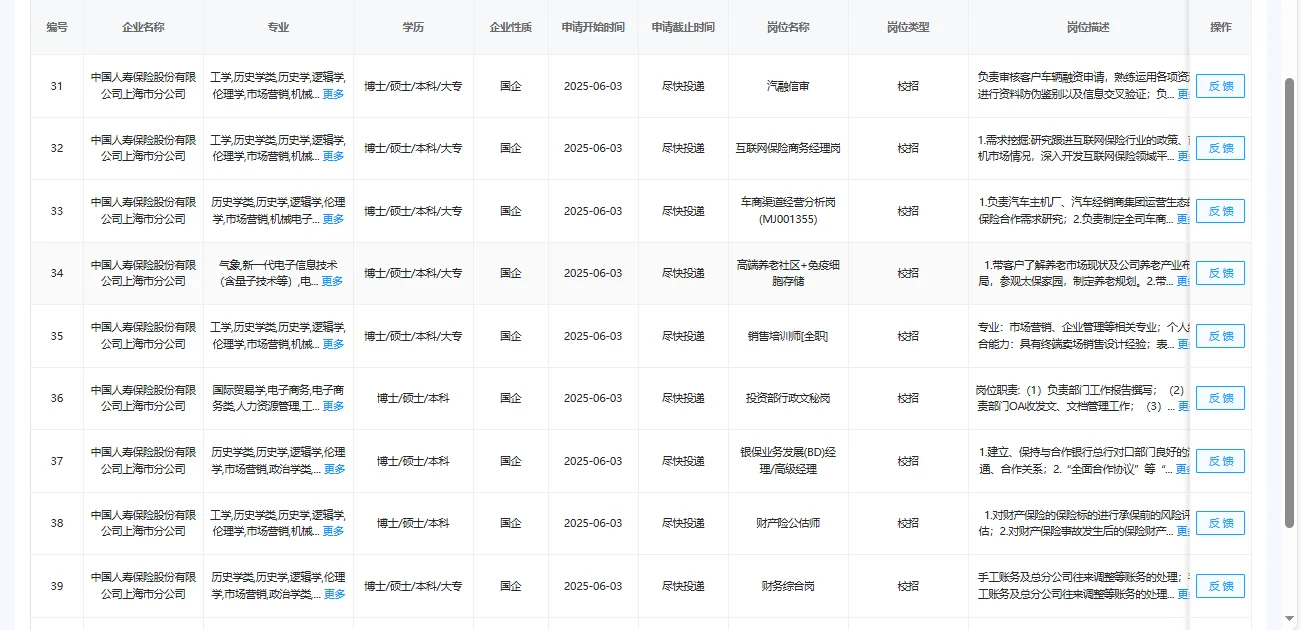Open 更多 in 投资部行政文秘岗 description

1185,407
